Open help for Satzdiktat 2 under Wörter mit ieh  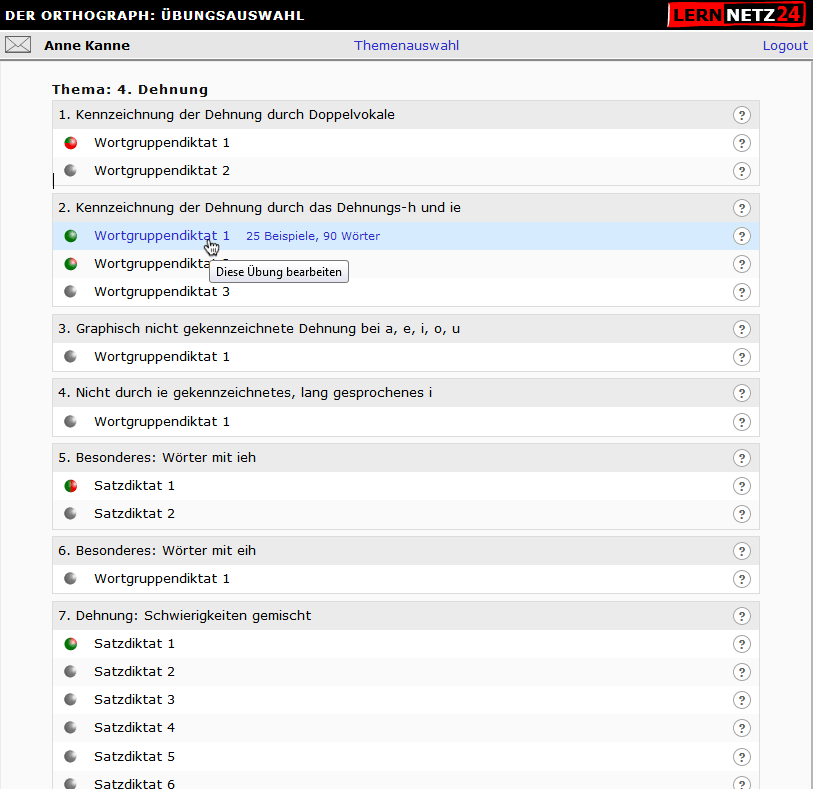[x=742, y=514]
